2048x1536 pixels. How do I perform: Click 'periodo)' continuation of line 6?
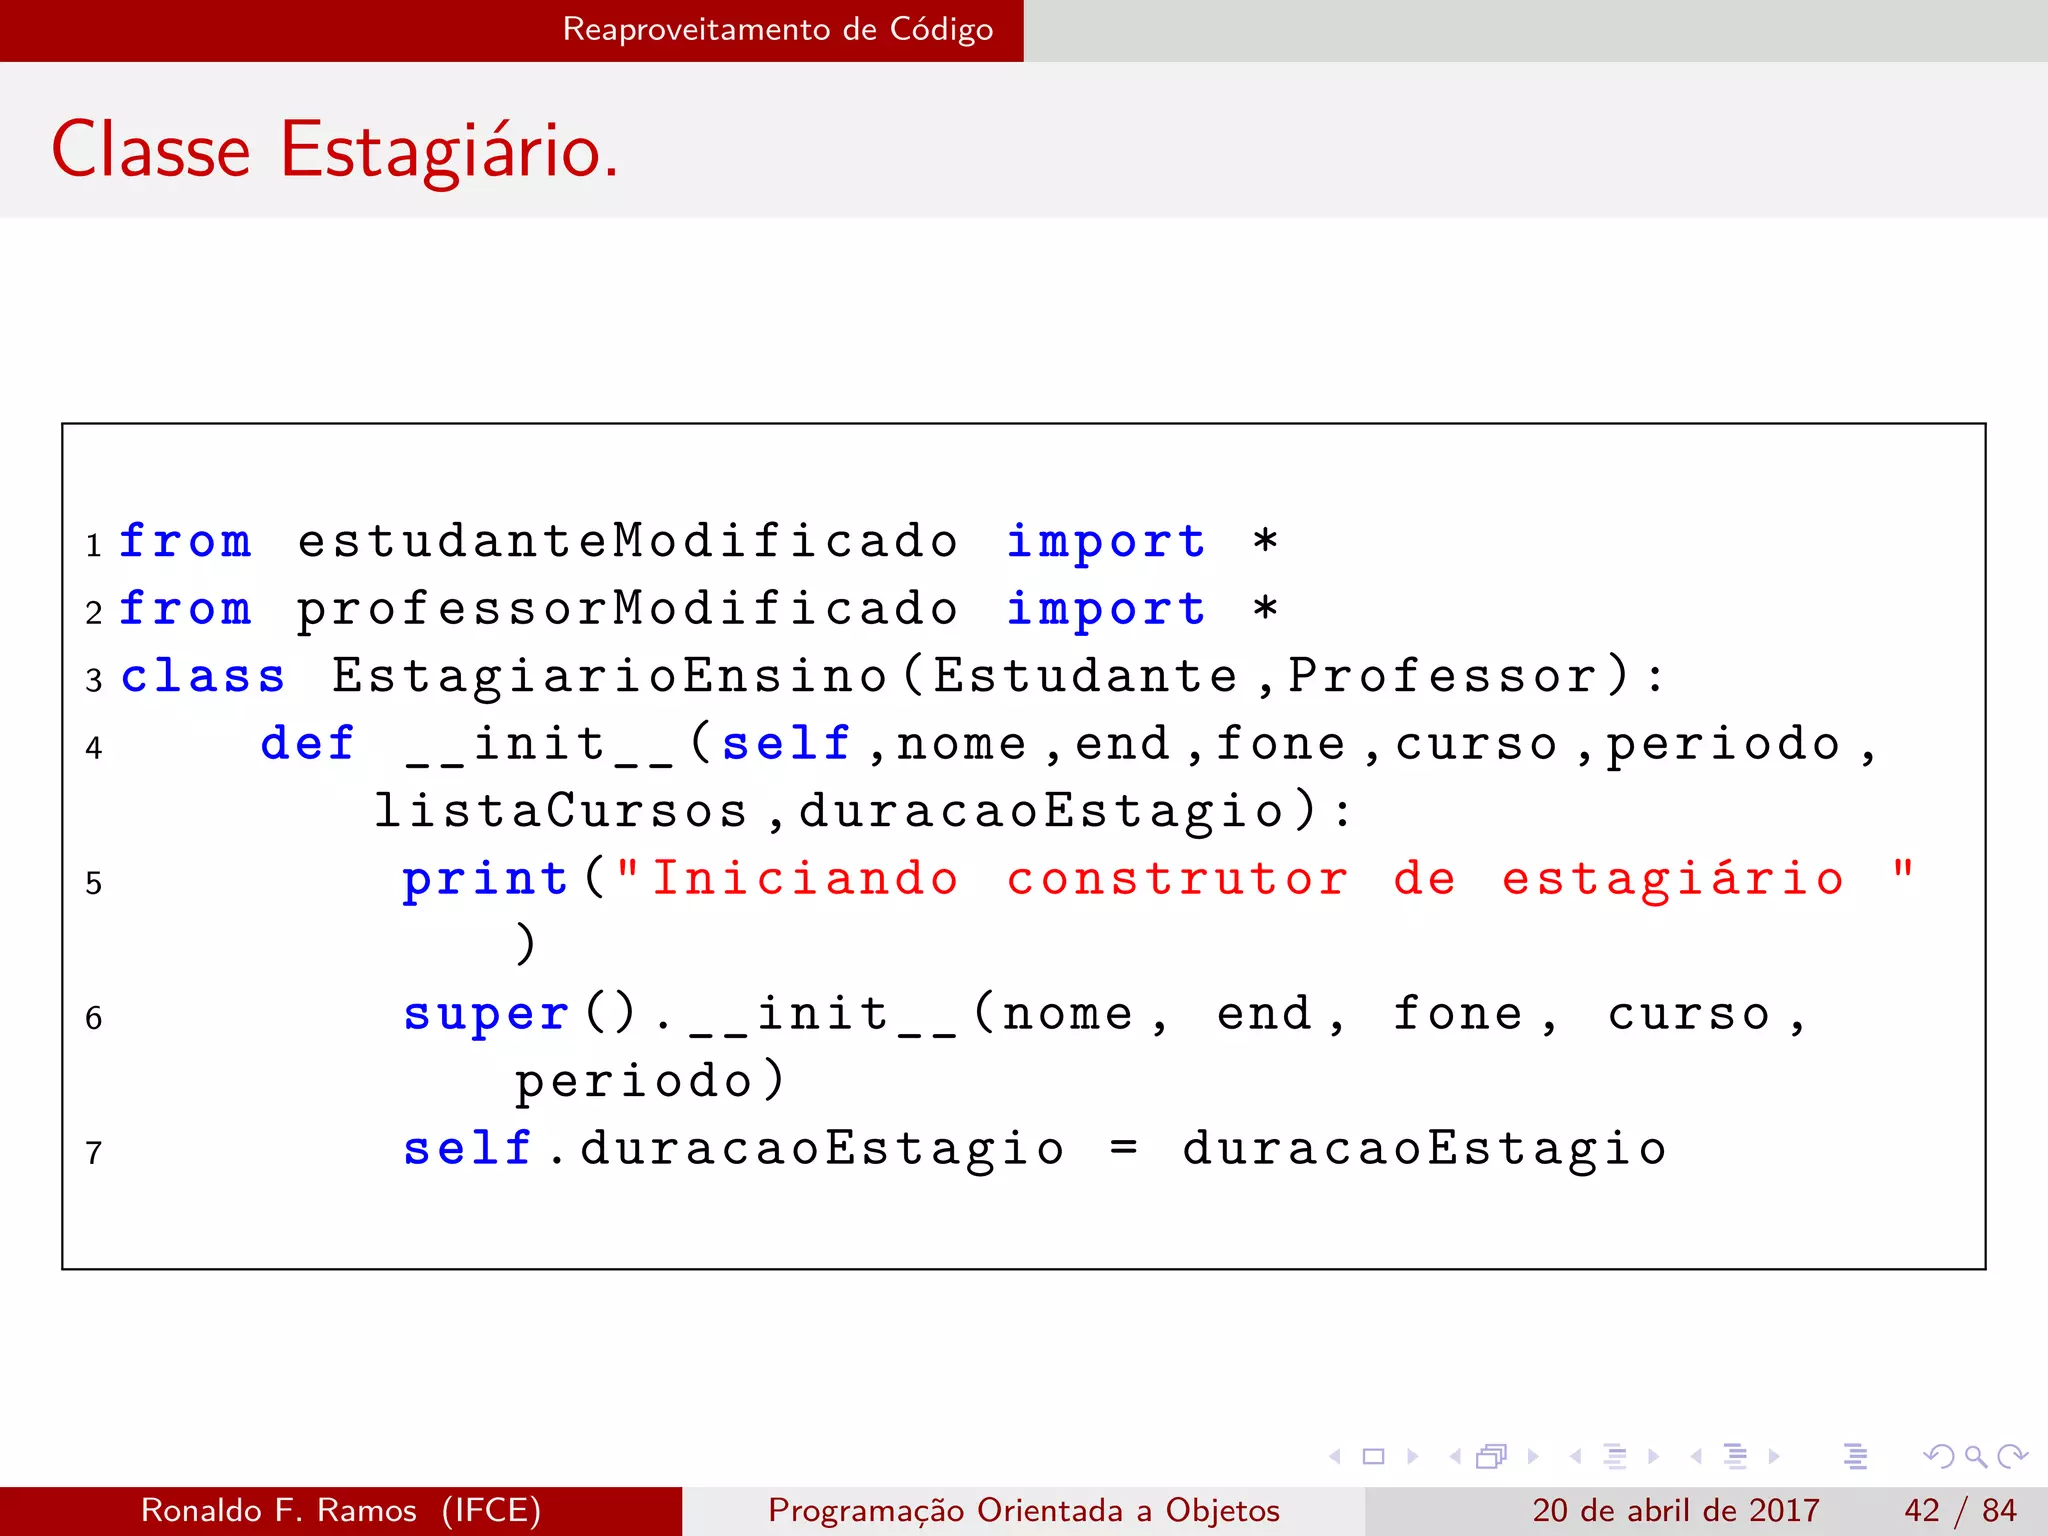[x=650, y=1081]
